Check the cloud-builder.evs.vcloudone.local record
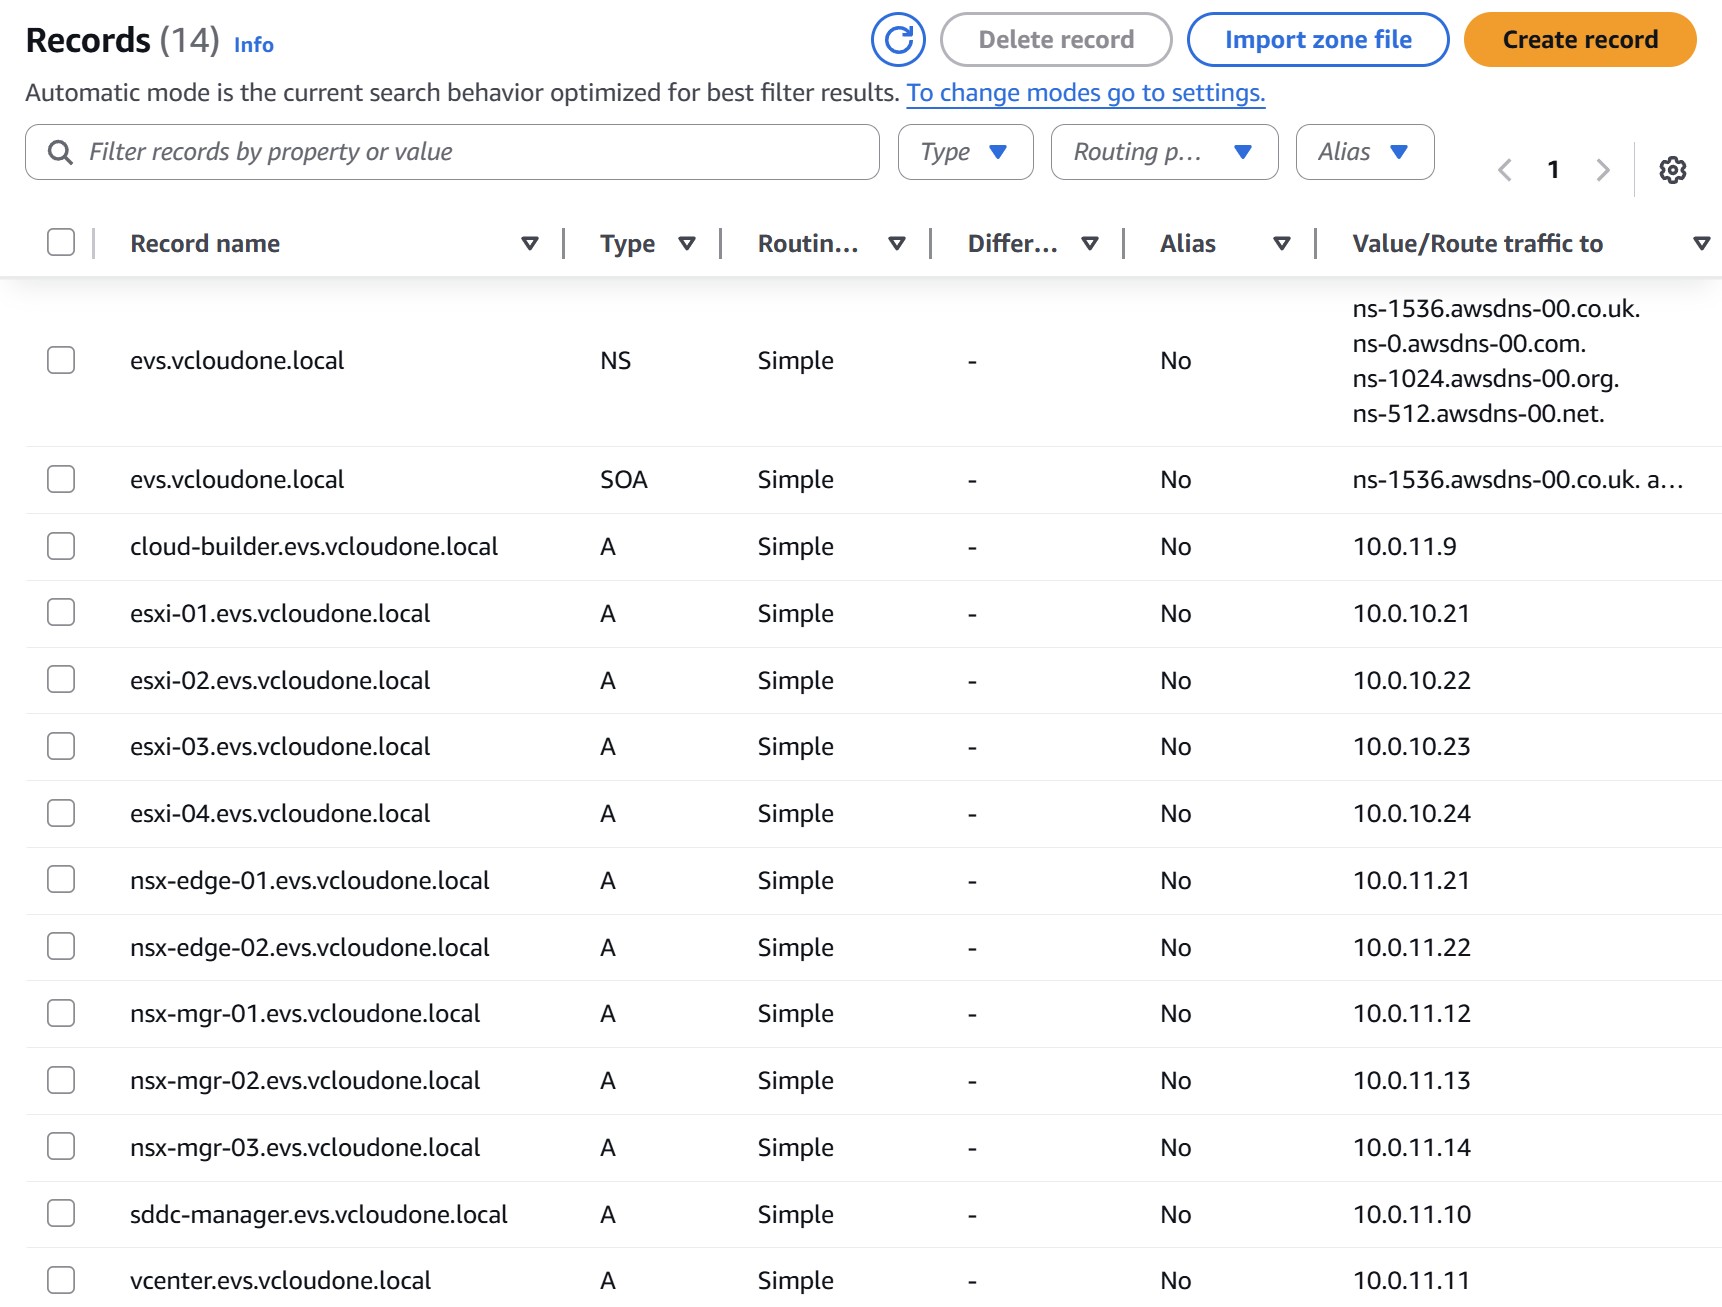 click(60, 546)
